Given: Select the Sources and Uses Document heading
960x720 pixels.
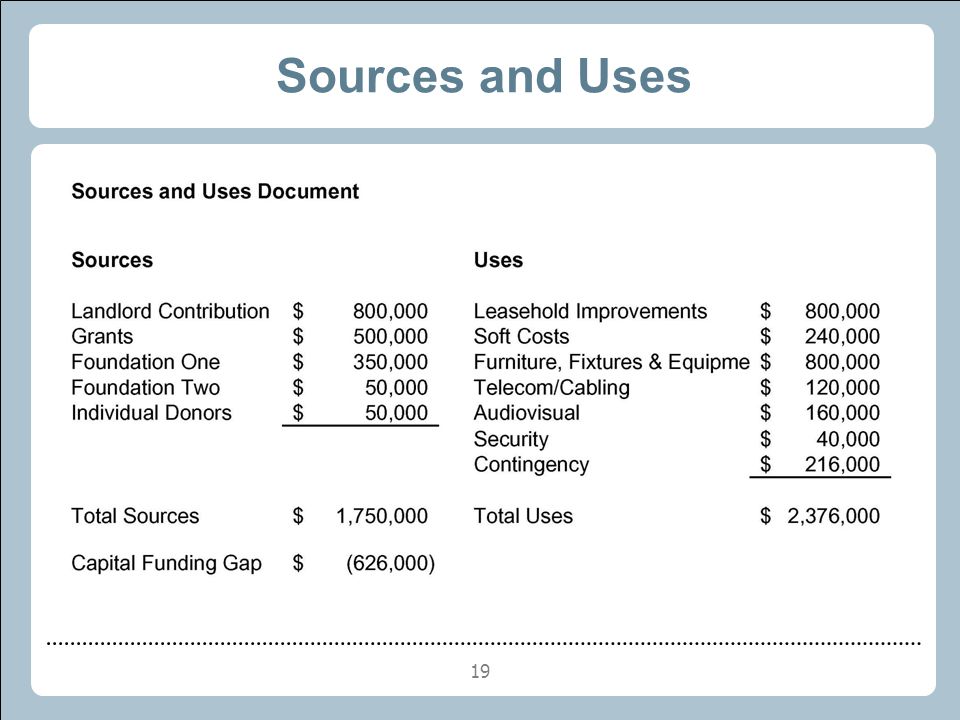Looking at the screenshot, I should [215, 191].
